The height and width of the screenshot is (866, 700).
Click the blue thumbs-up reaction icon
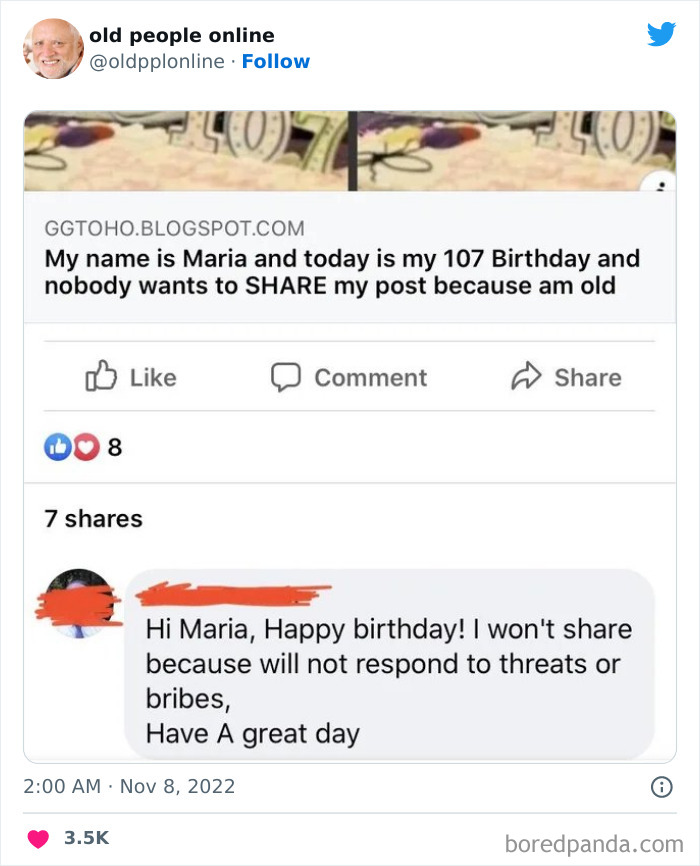[58, 447]
